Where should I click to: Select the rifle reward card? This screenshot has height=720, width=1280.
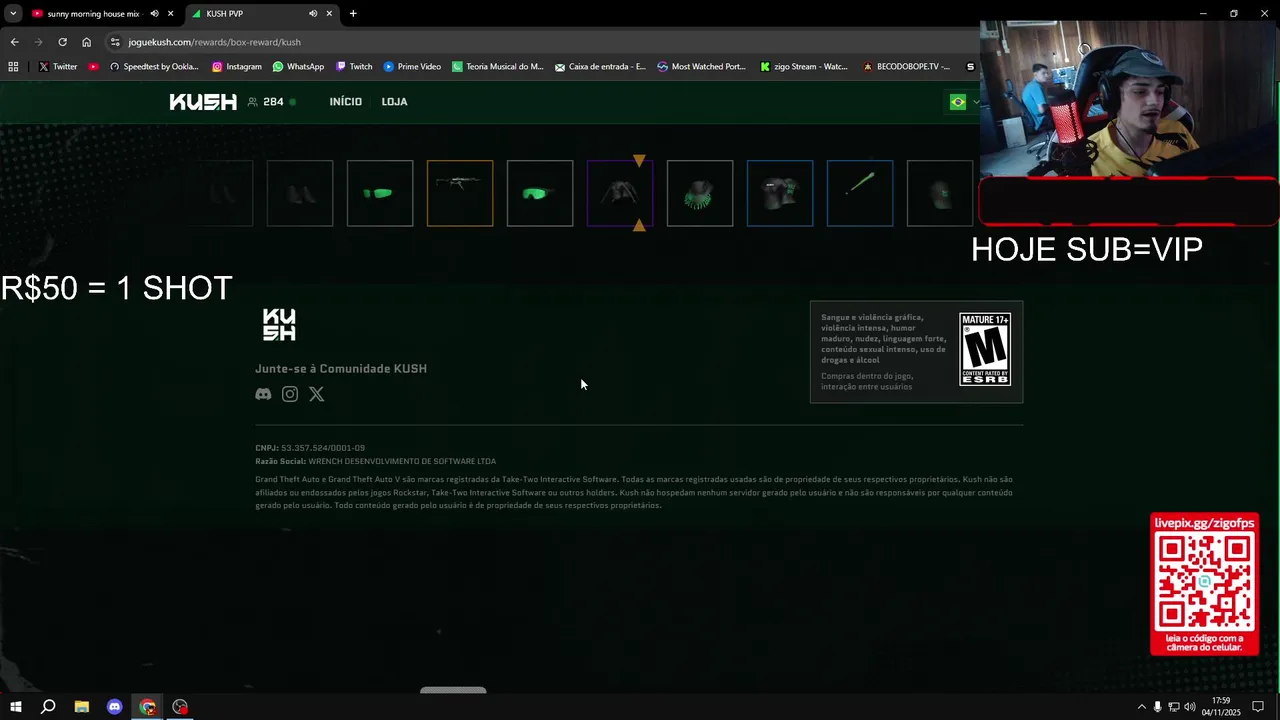point(460,193)
